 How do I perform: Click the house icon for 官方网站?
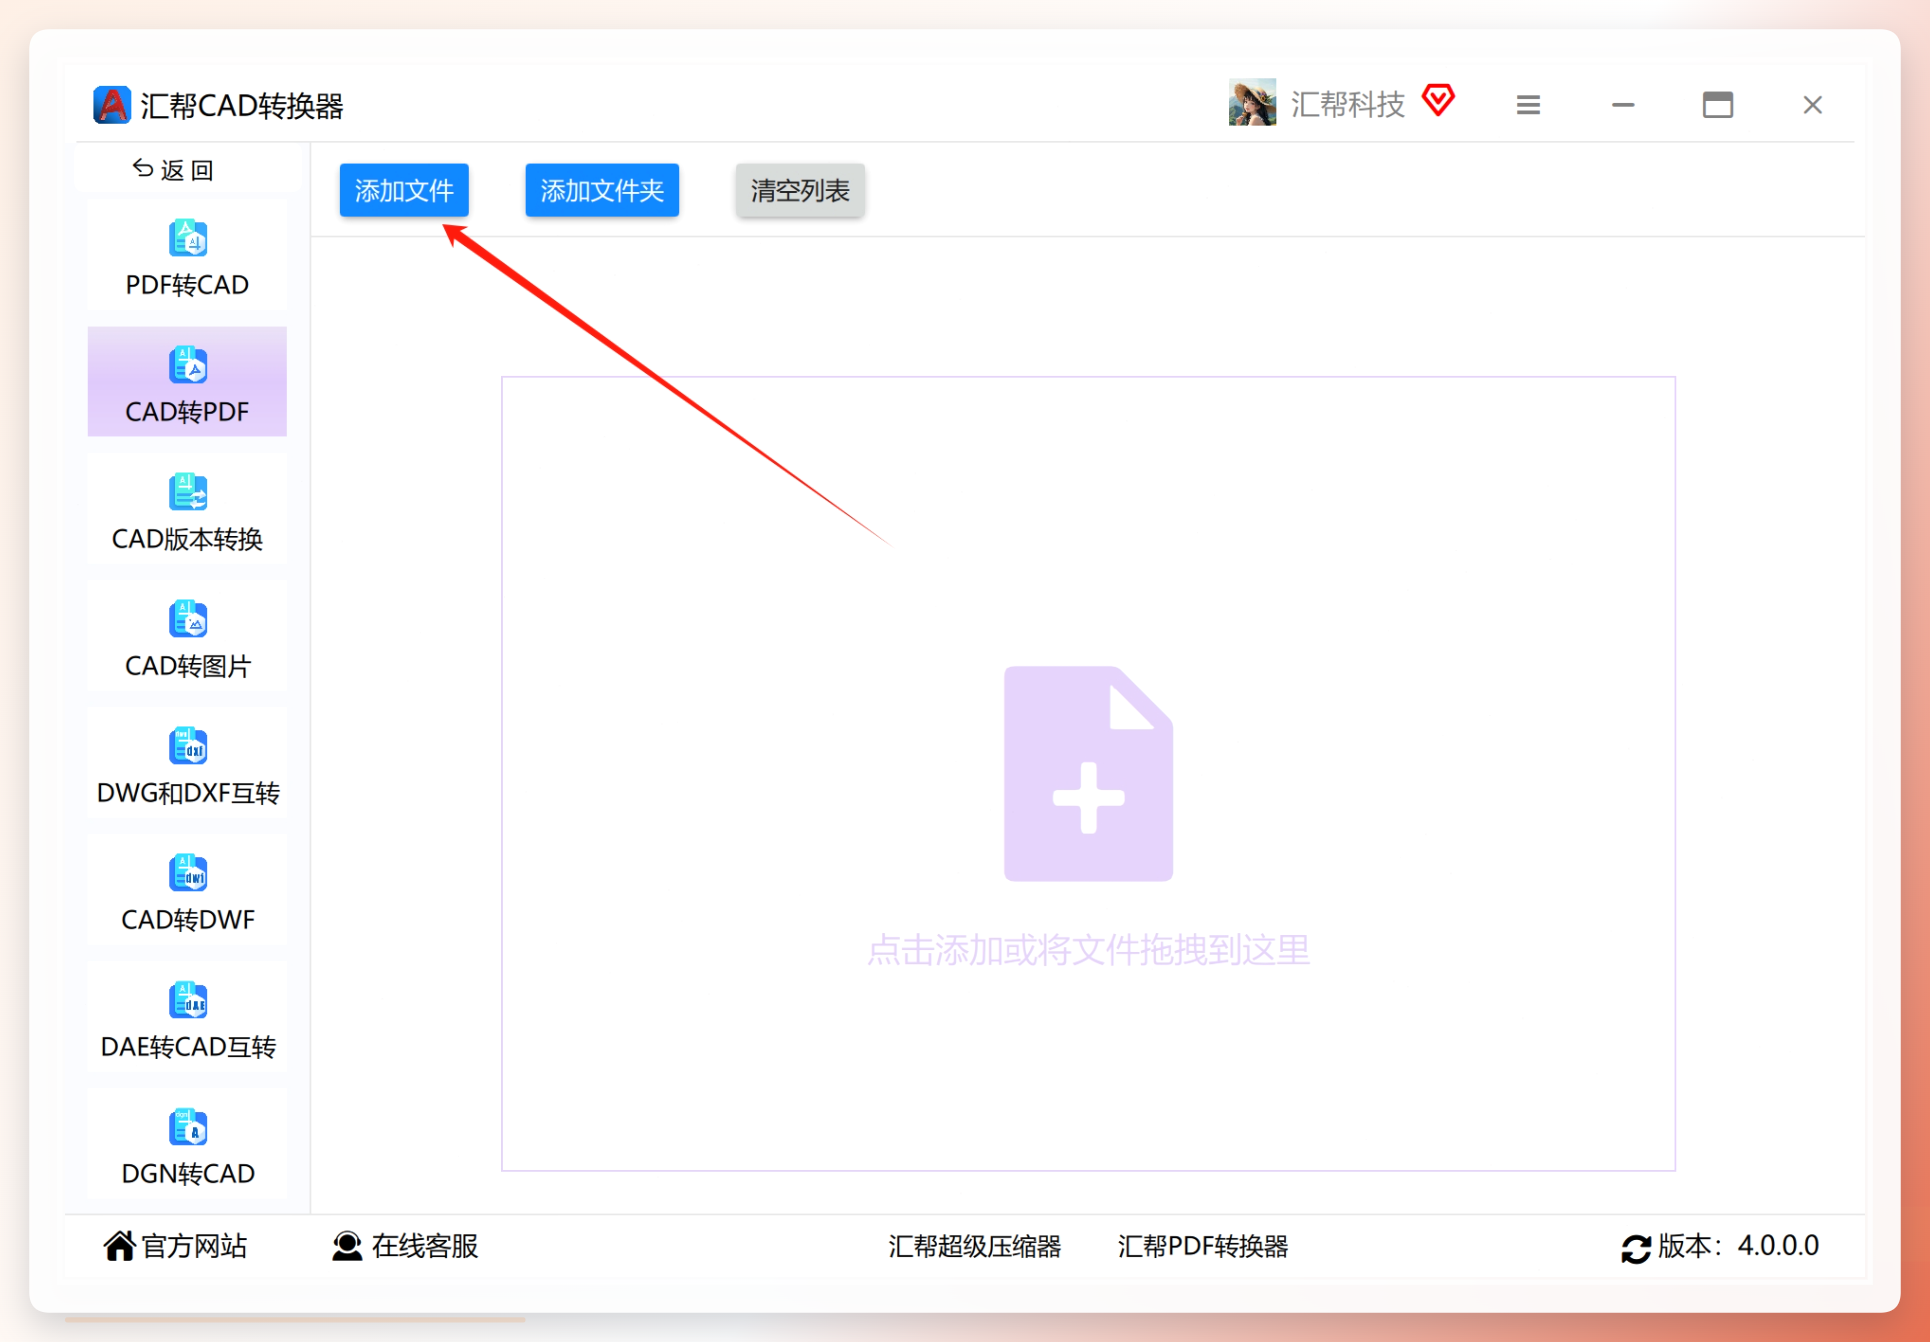(119, 1246)
